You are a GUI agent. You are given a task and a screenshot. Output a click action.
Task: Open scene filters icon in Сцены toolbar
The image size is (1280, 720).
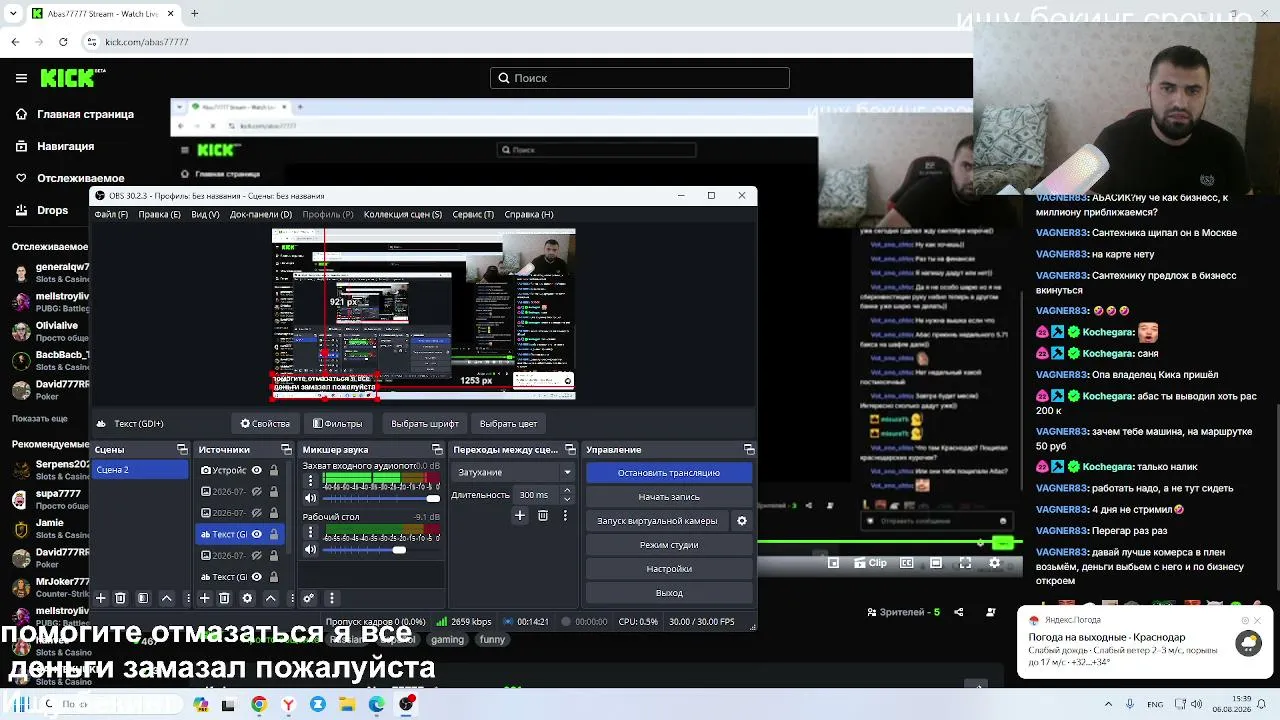point(143,598)
